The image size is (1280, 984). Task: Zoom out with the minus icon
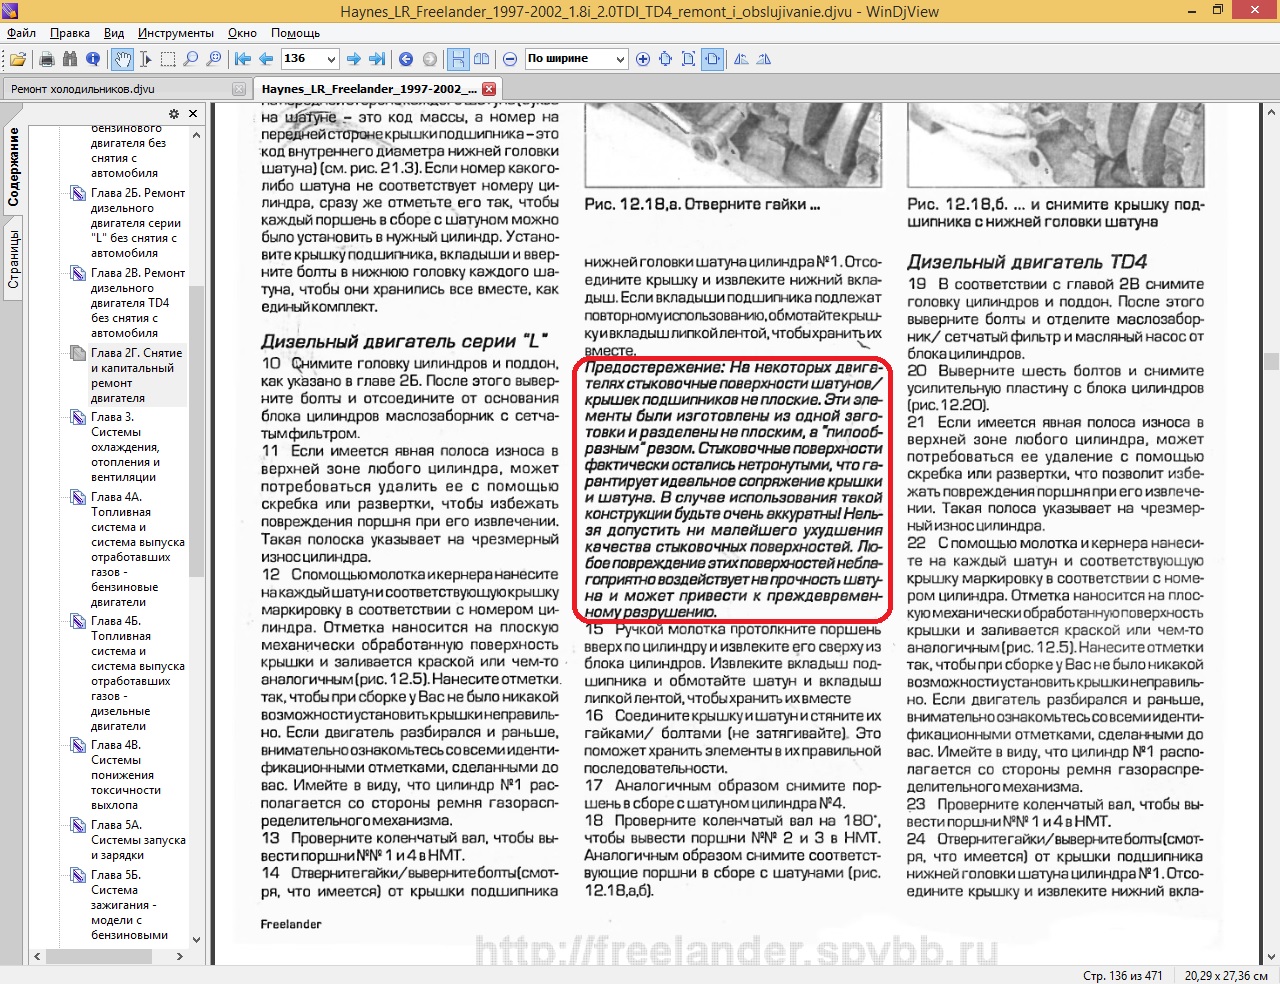510,59
